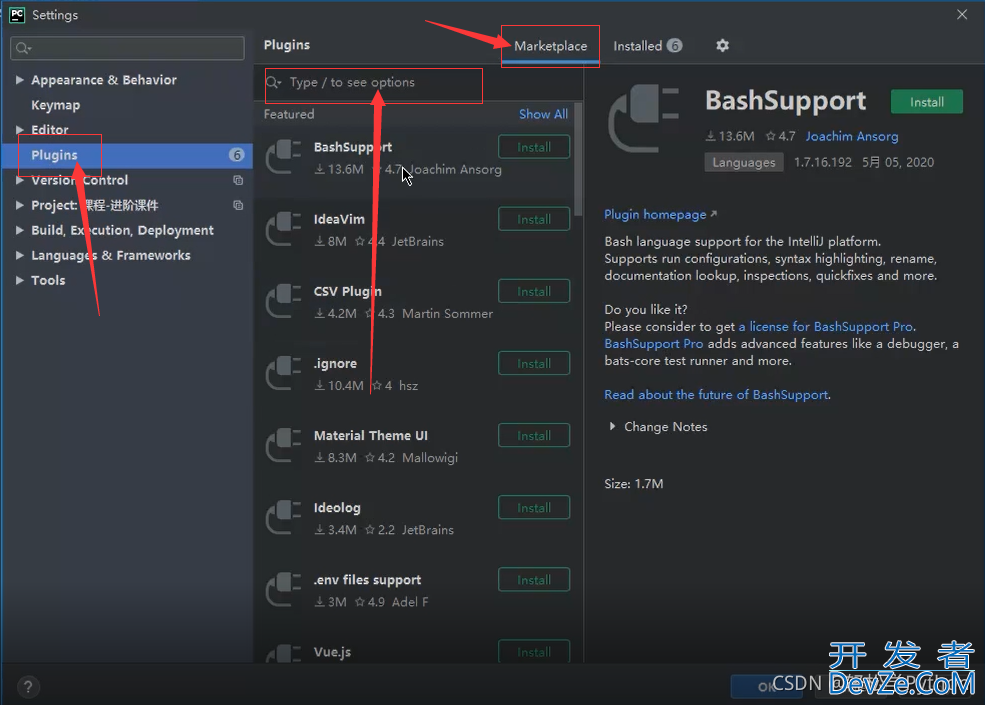Expand the Editor settings section
This screenshot has width=985, height=705.
pos(19,130)
